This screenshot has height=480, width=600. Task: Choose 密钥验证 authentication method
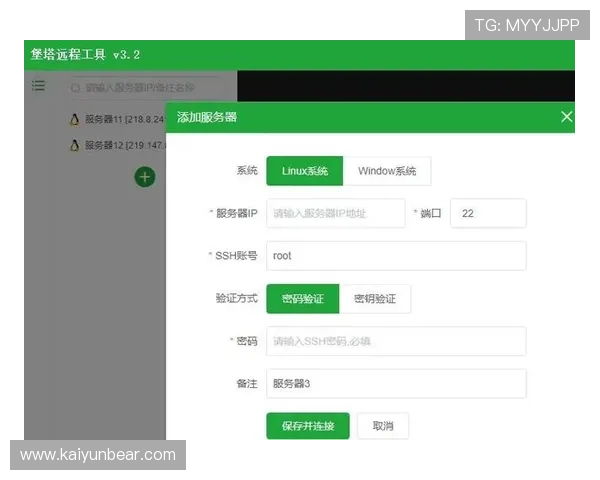375,299
